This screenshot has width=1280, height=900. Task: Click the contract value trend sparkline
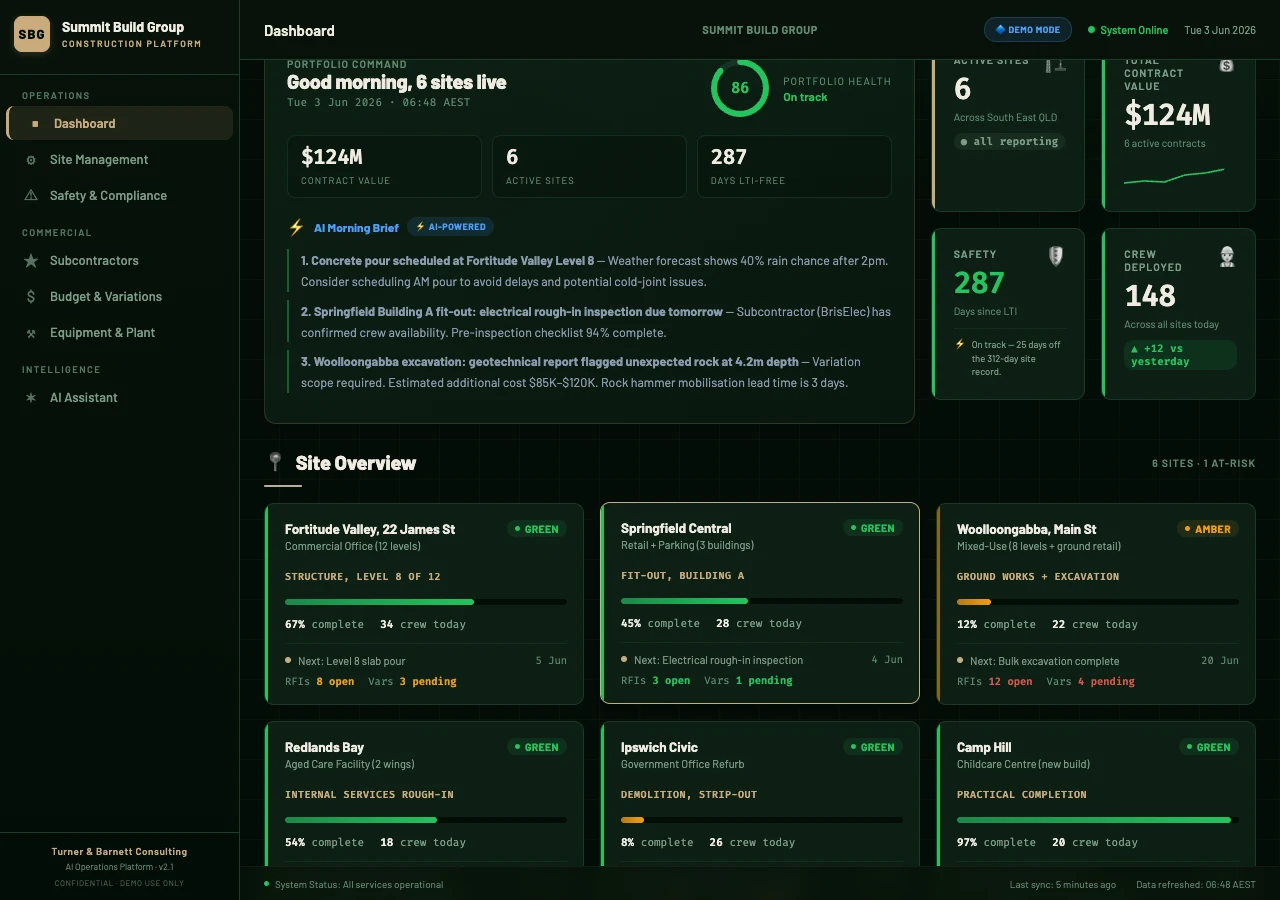click(x=1174, y=177)
